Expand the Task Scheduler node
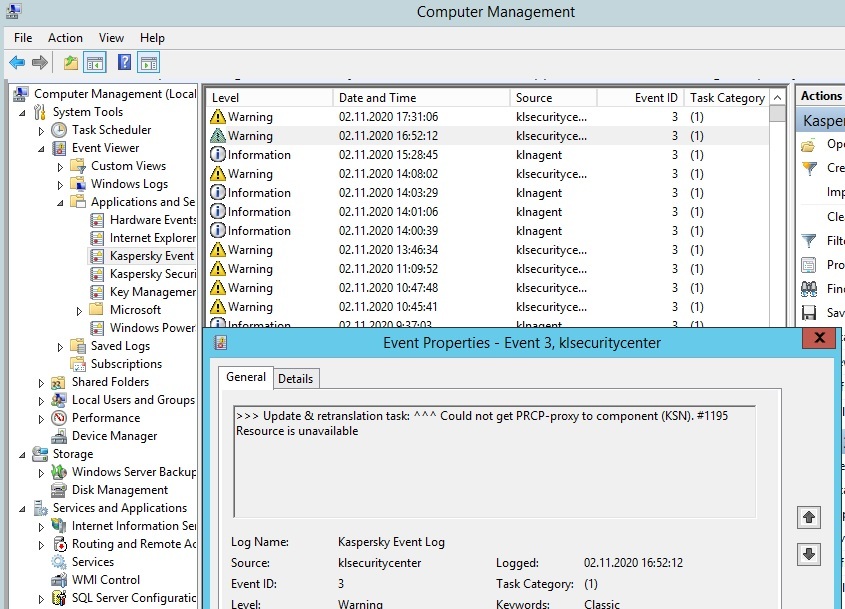Viewport: 845px width, 609px height. [41, 131]
